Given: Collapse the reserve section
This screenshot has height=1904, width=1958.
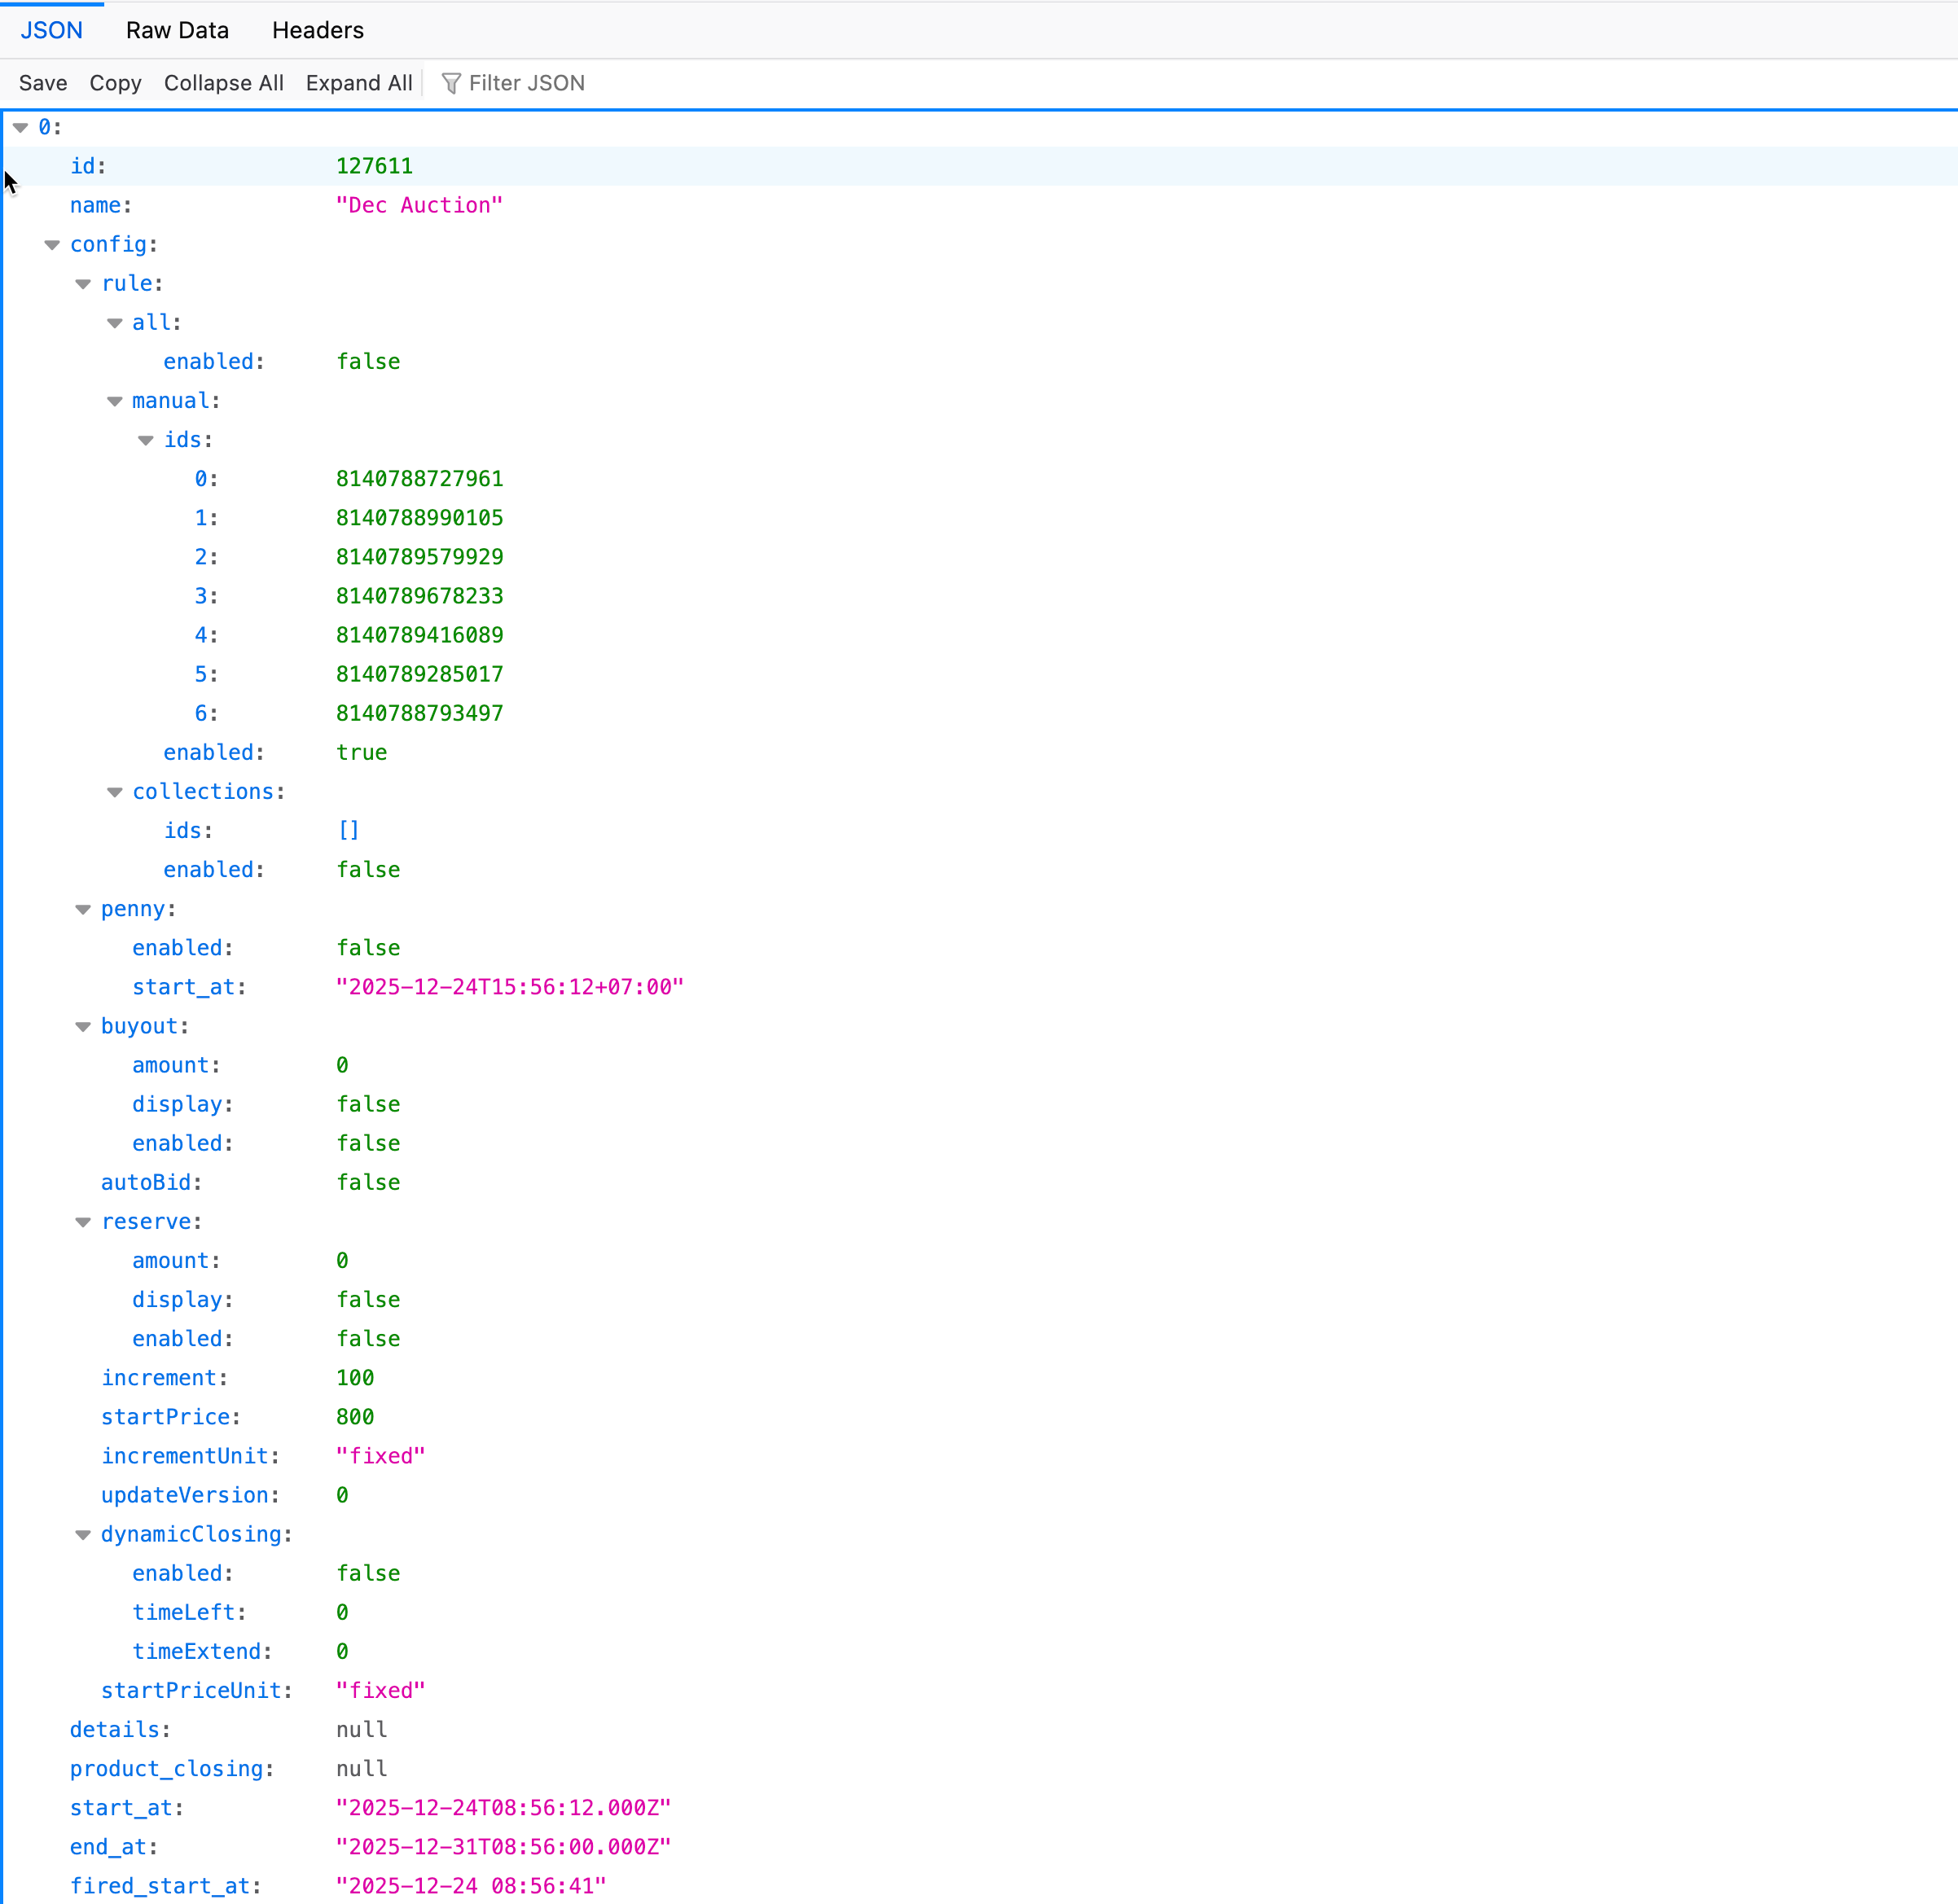Looking at the screenshot, I should (x=83, y=1222).
